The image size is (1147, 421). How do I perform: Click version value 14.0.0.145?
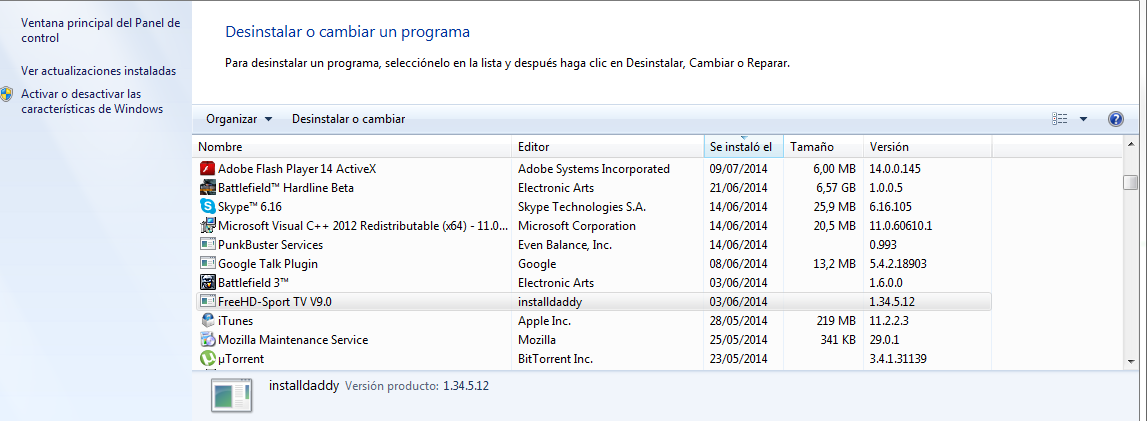(895, 169)
